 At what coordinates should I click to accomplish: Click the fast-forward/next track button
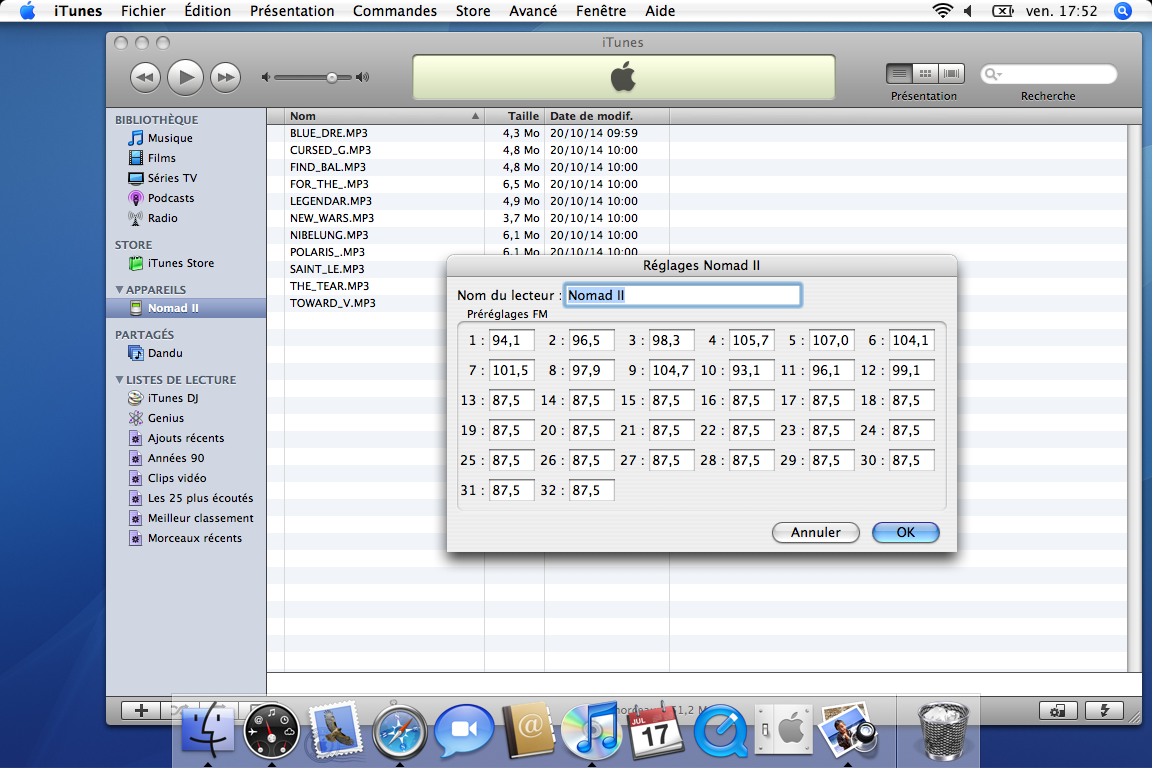(x=226, y=77)
